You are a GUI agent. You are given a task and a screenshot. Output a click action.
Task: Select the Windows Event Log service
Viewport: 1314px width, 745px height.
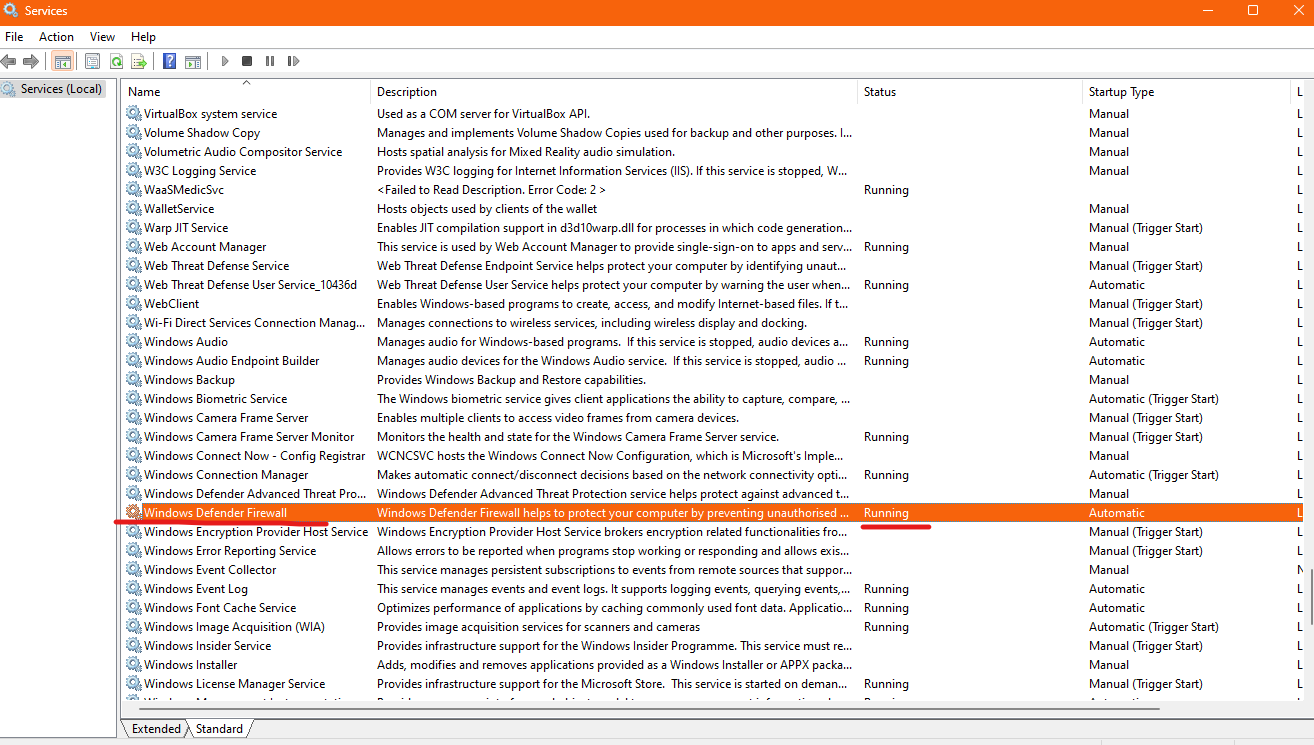(x=195, y=588)
